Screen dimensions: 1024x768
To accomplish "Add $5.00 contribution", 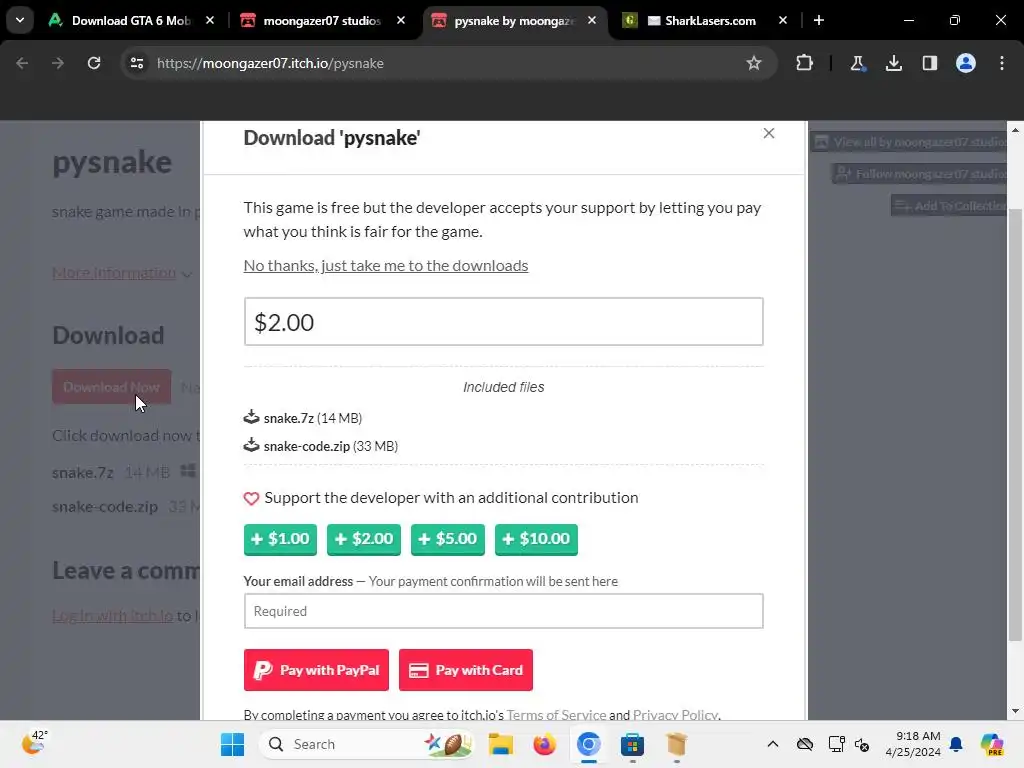I will 448,539.
